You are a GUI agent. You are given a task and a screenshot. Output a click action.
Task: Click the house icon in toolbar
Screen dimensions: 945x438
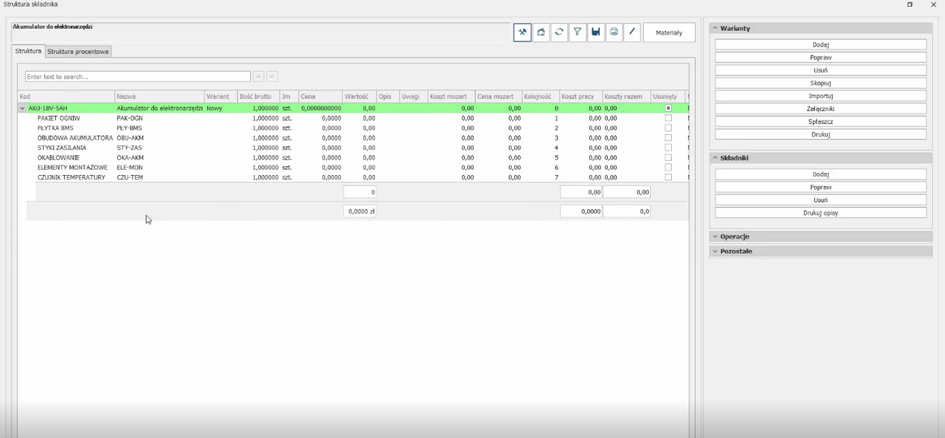541,33
